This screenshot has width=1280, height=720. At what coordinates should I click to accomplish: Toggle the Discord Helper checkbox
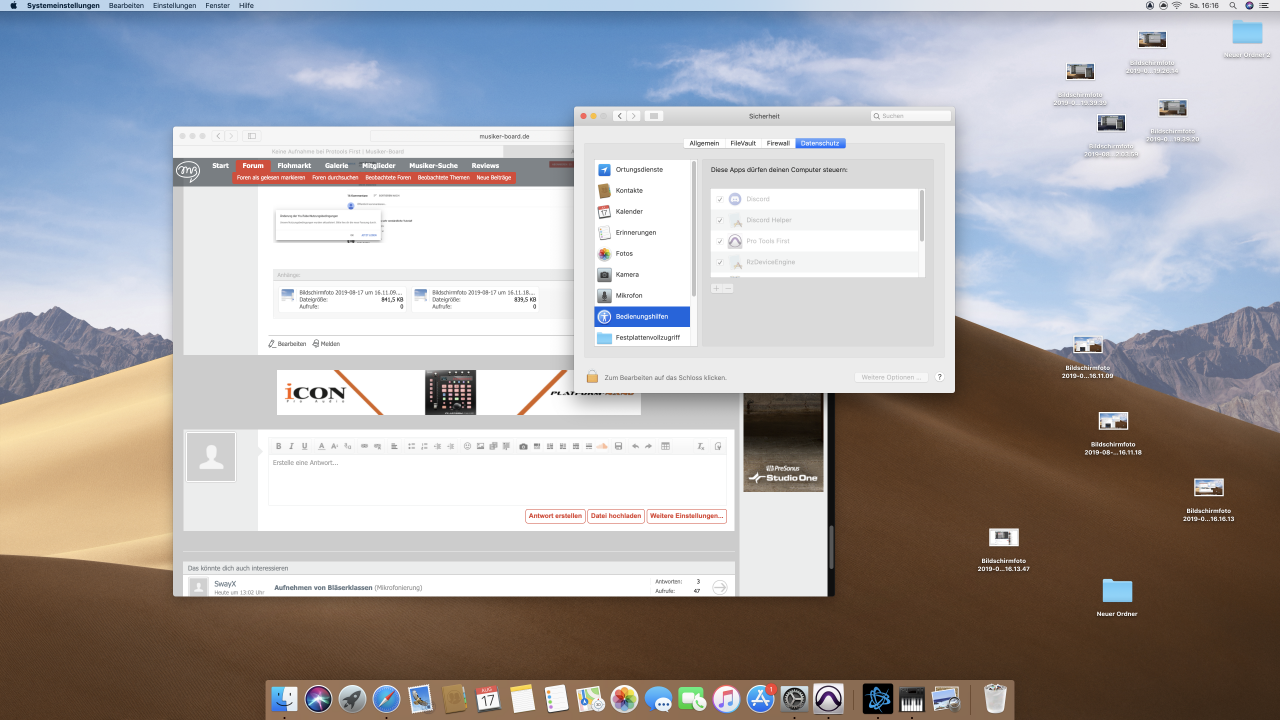720,220
